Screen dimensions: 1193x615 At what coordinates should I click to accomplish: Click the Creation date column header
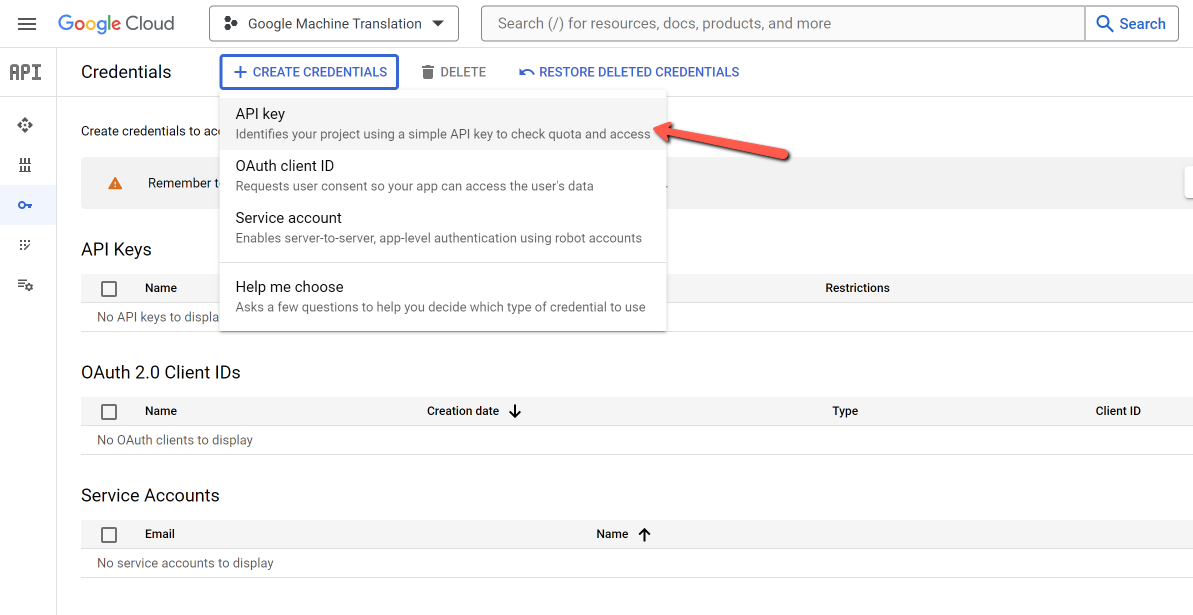click(x=463, y=411)
